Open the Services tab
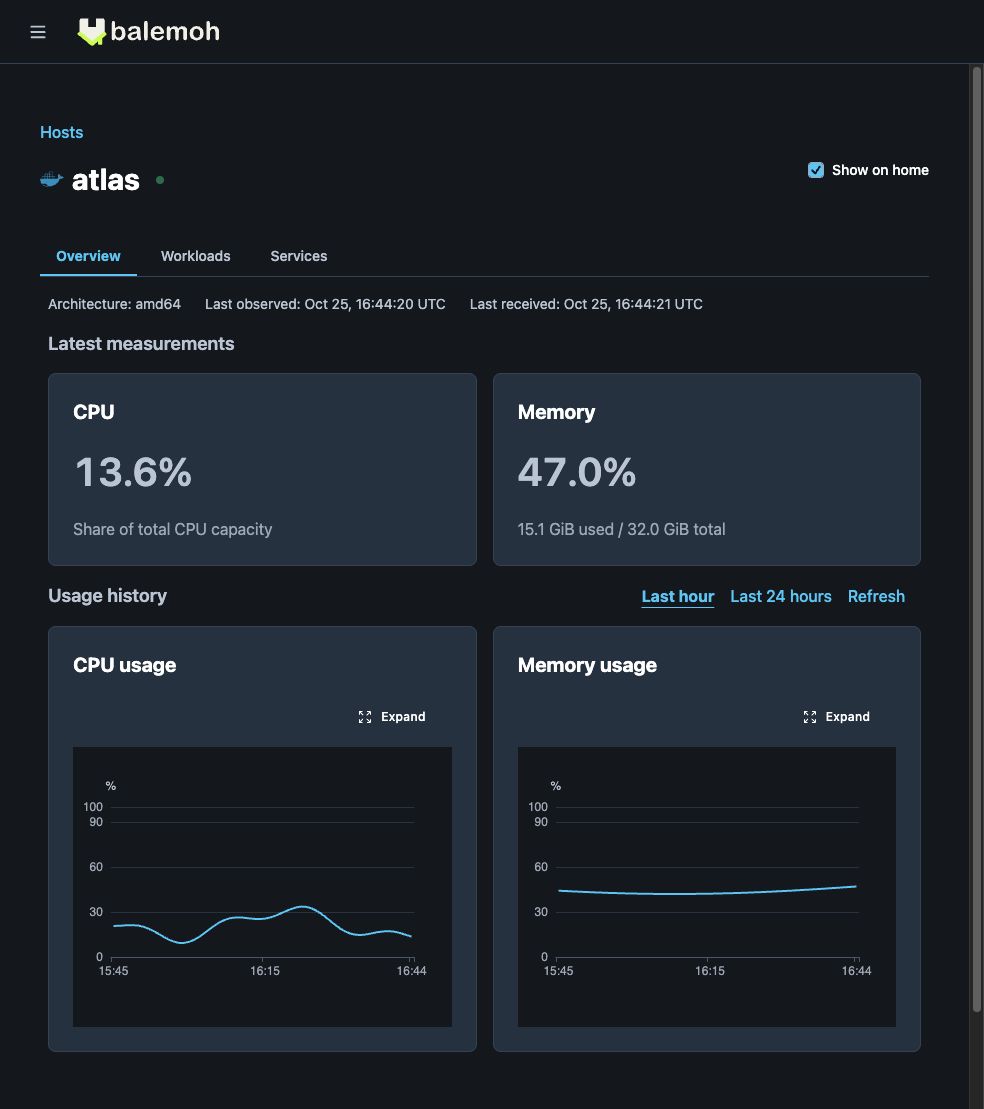The width and height of the screenshot is (984, 1109). point(299,256)
